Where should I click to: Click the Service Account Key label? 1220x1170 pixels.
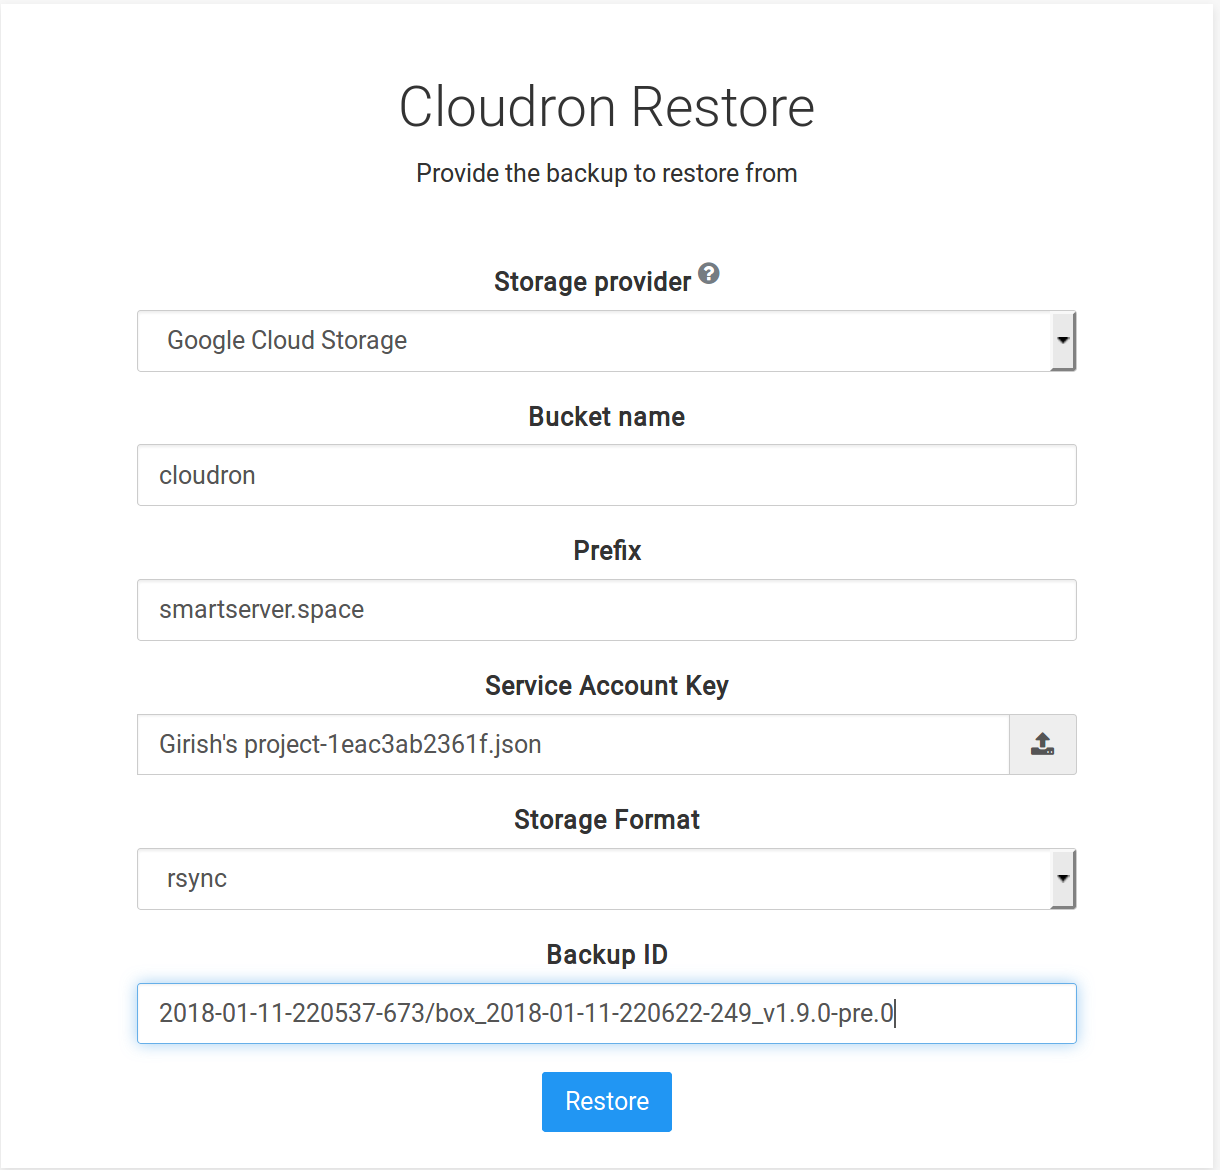(x=606, y=686)
